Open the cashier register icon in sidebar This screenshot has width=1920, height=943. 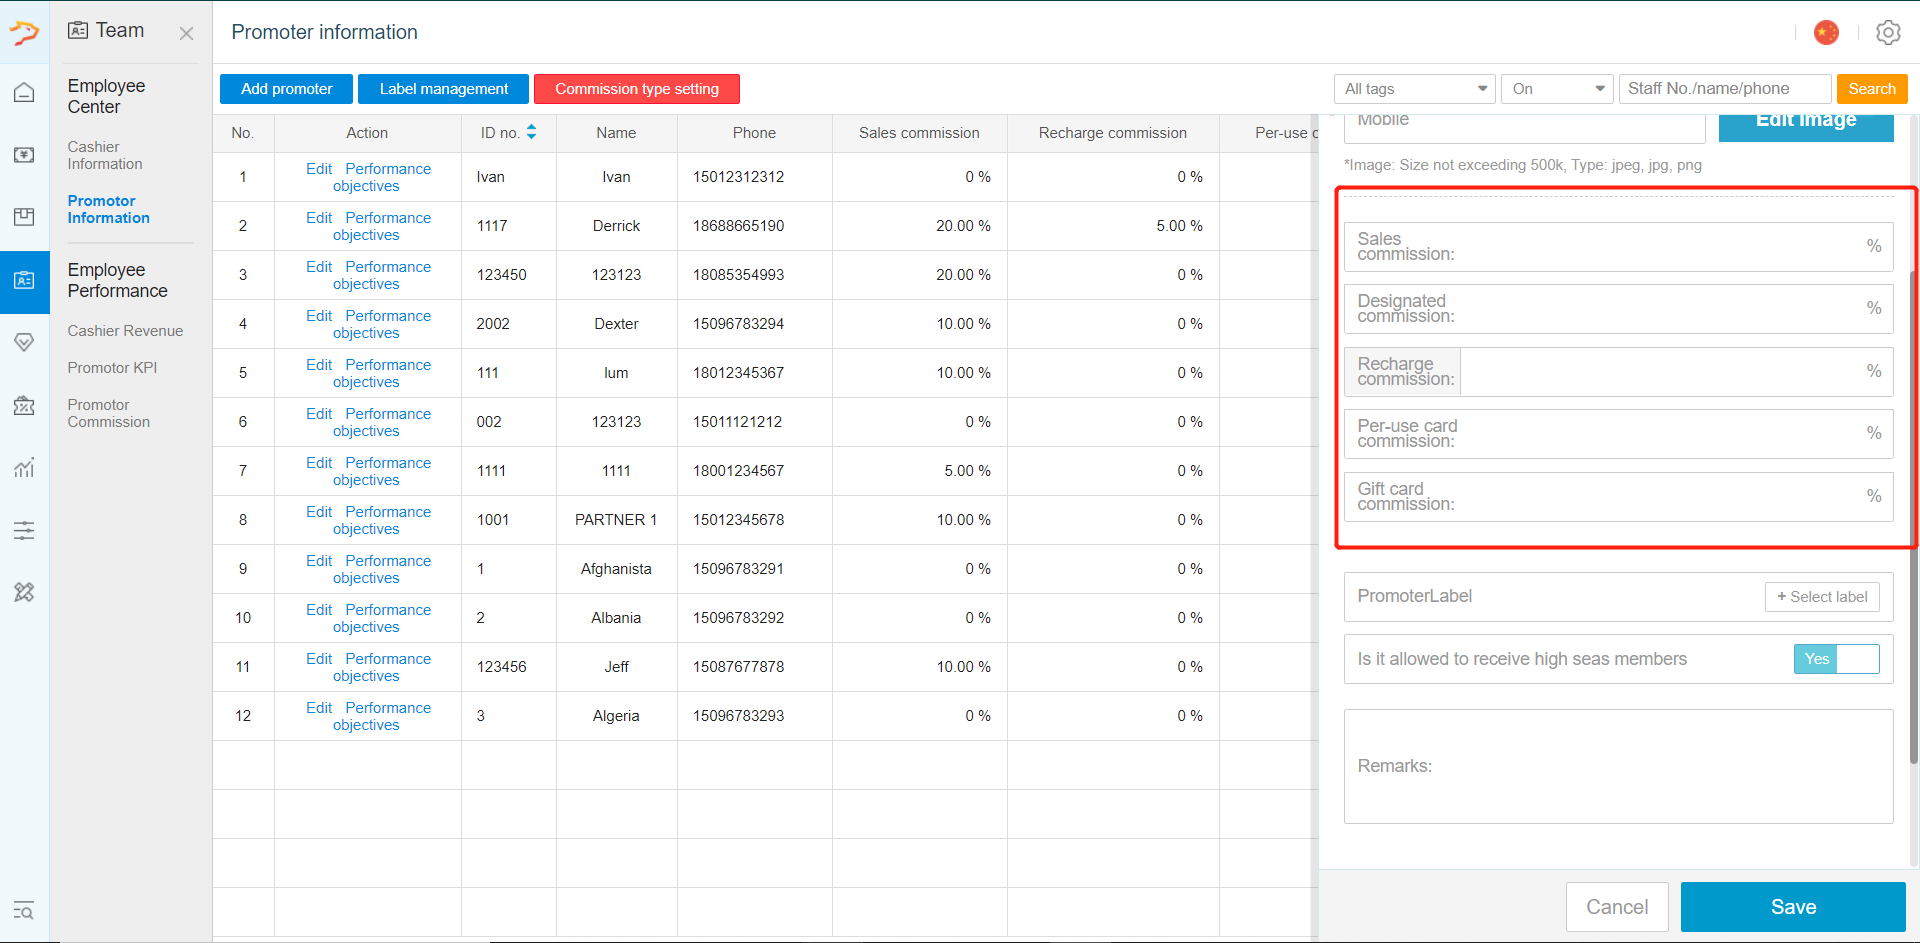coord(24,155)
